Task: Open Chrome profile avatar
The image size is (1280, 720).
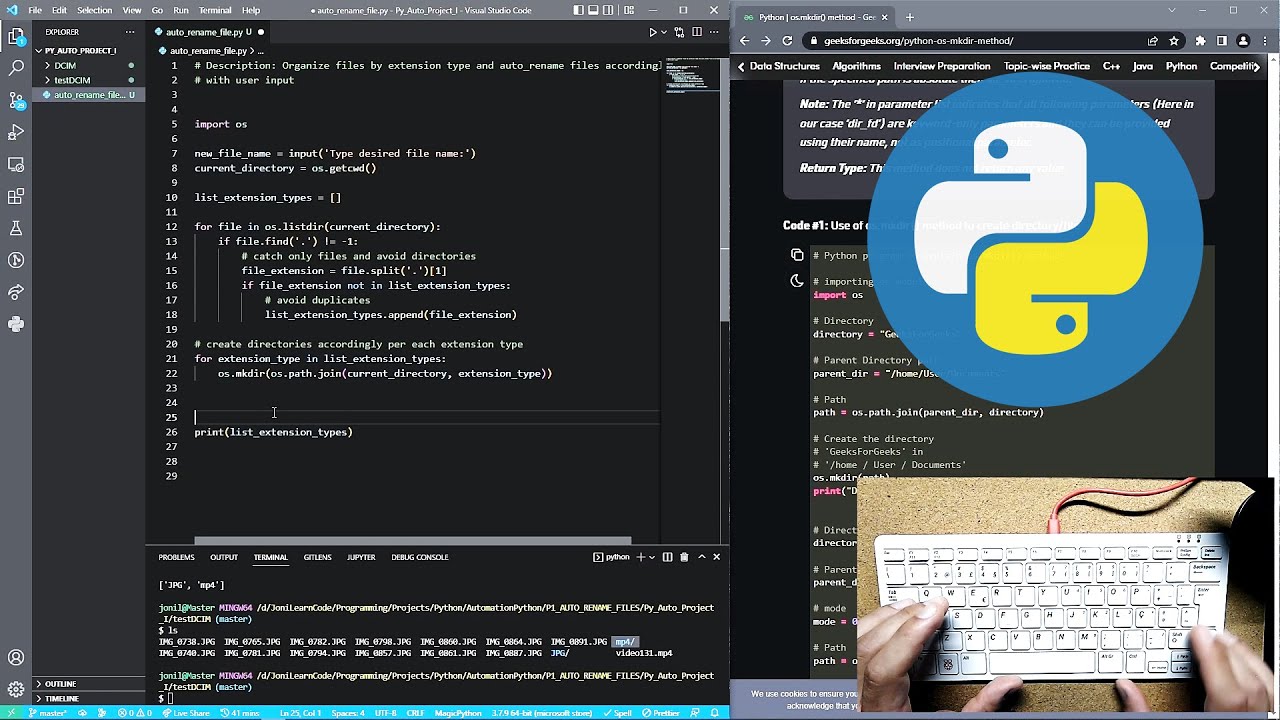Action: (x=1242, y=41)
